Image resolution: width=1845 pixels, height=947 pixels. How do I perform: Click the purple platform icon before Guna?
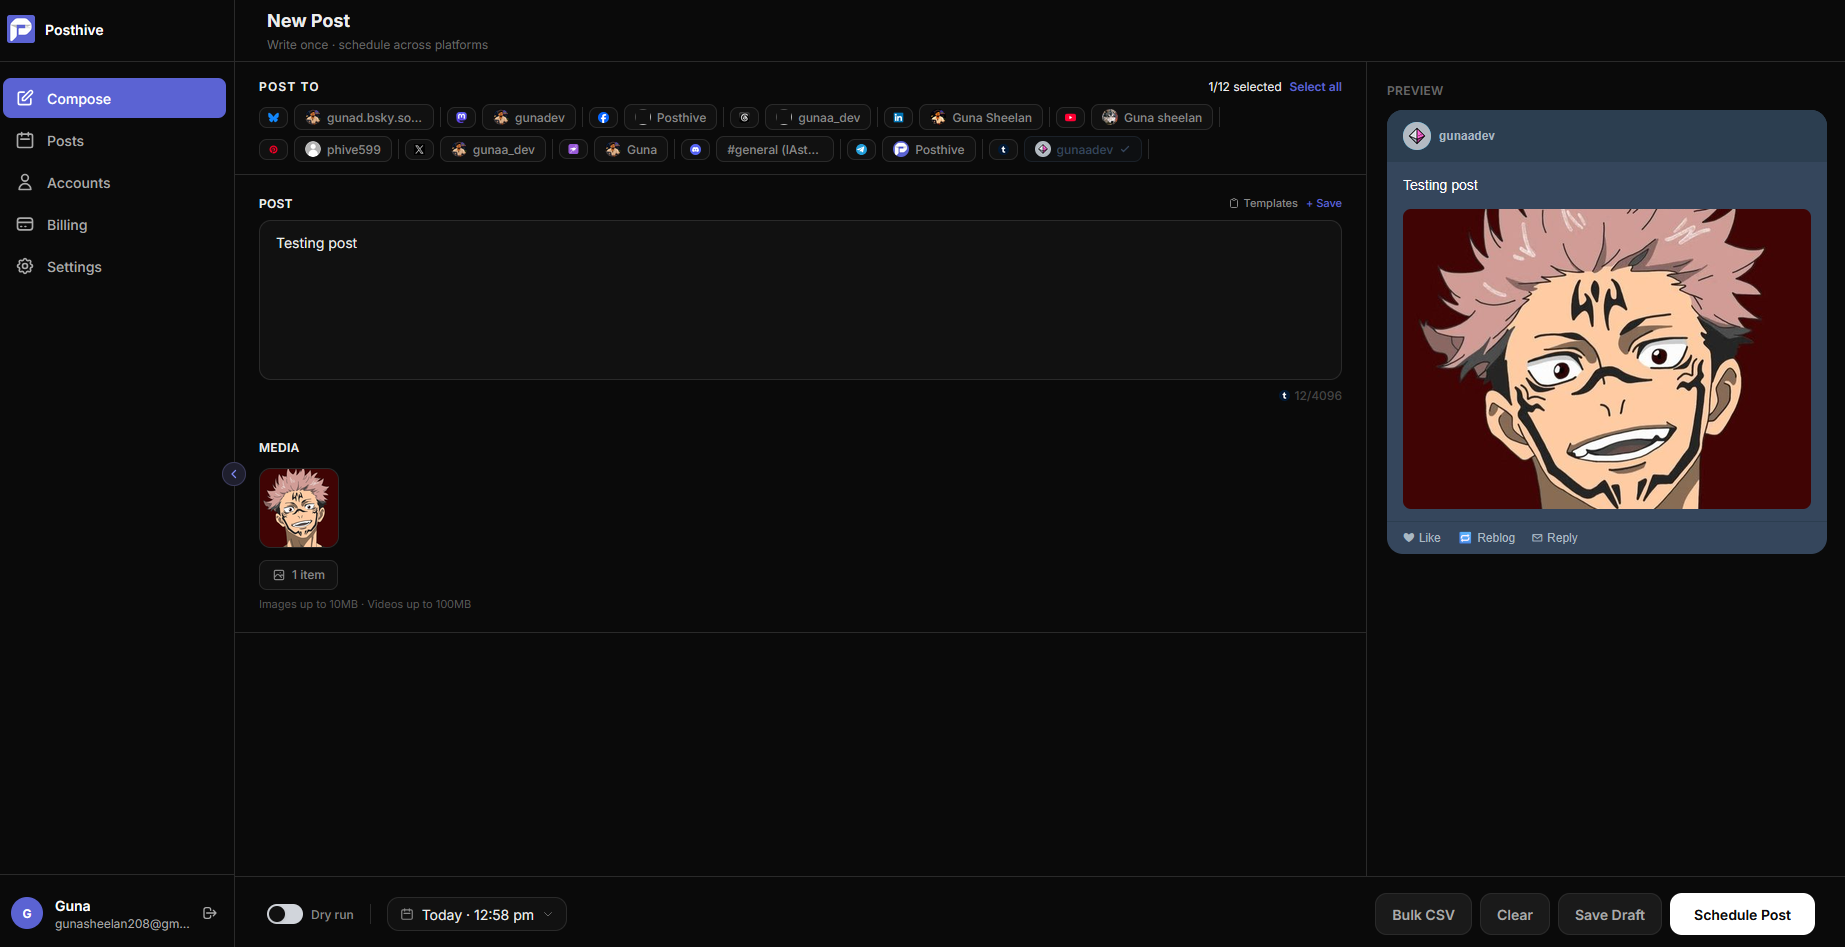pos(573,150)
